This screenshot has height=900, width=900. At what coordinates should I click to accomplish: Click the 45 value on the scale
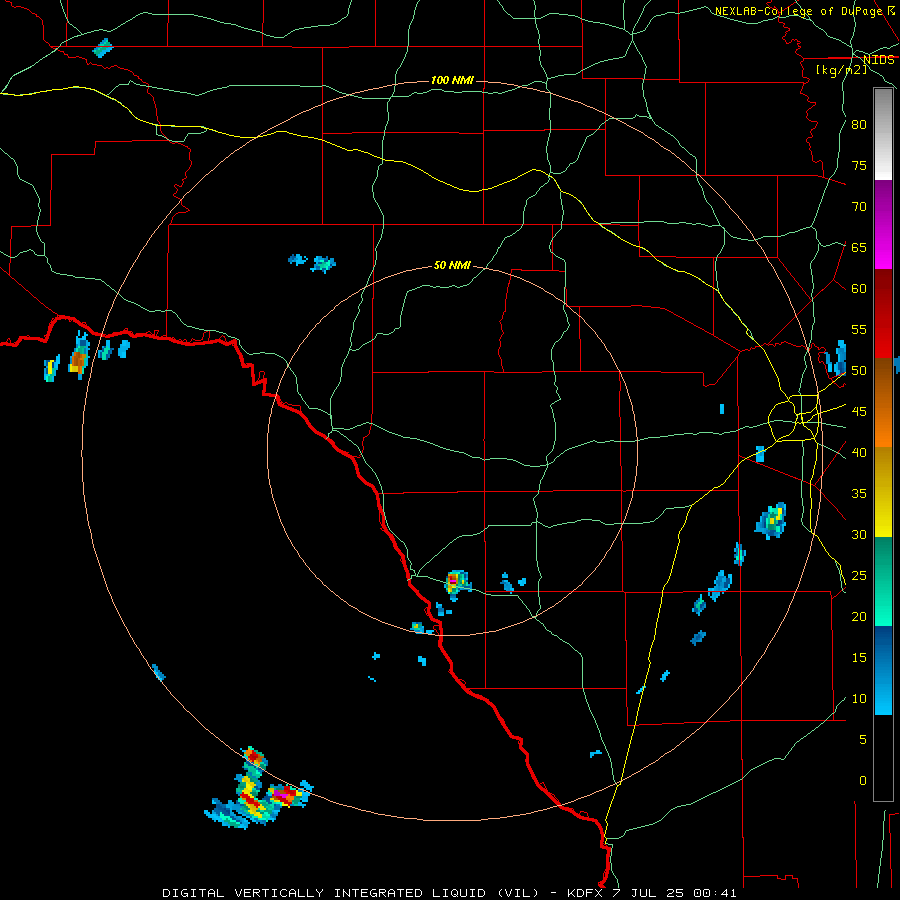point(859,412)
